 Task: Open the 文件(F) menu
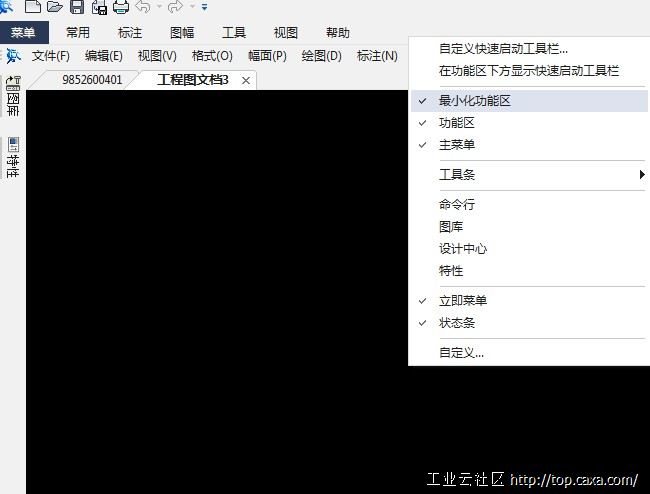pos(51,56)
